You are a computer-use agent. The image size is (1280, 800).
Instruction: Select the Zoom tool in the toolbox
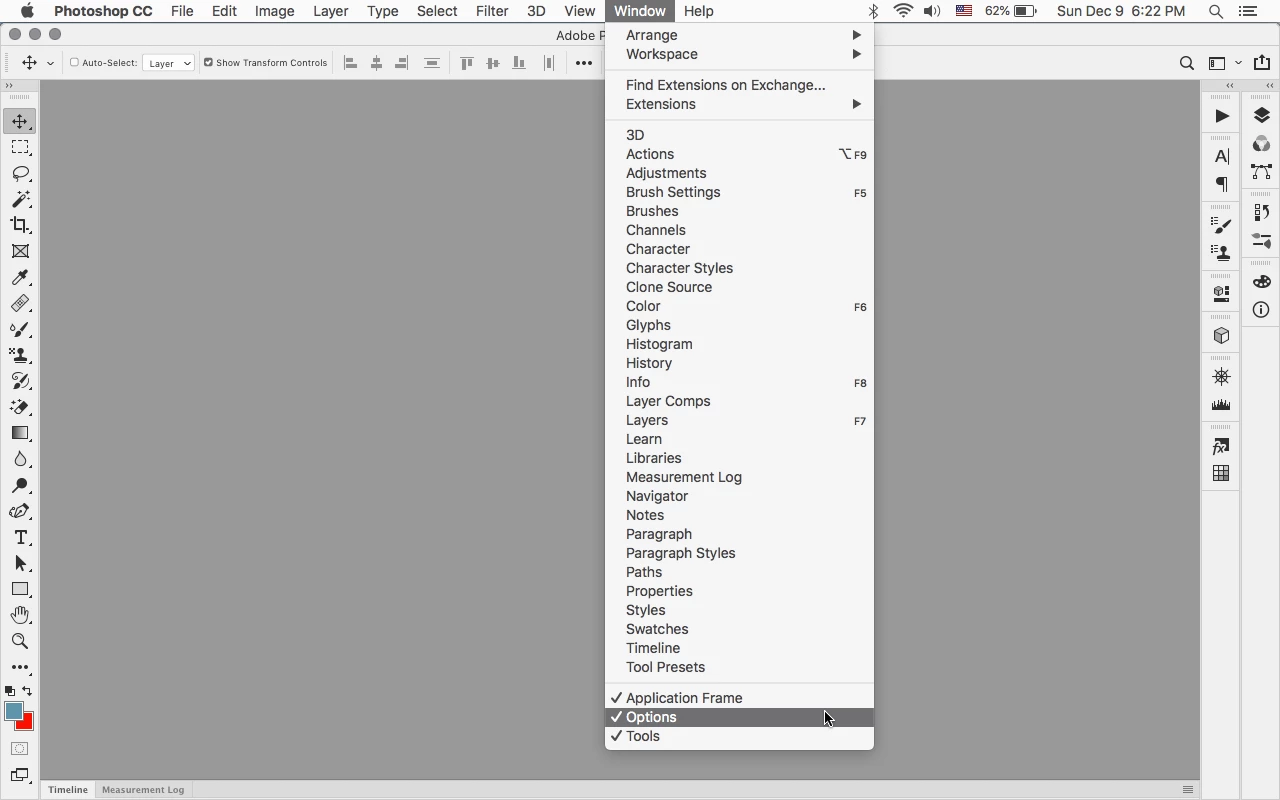click(x=20, y=641)
